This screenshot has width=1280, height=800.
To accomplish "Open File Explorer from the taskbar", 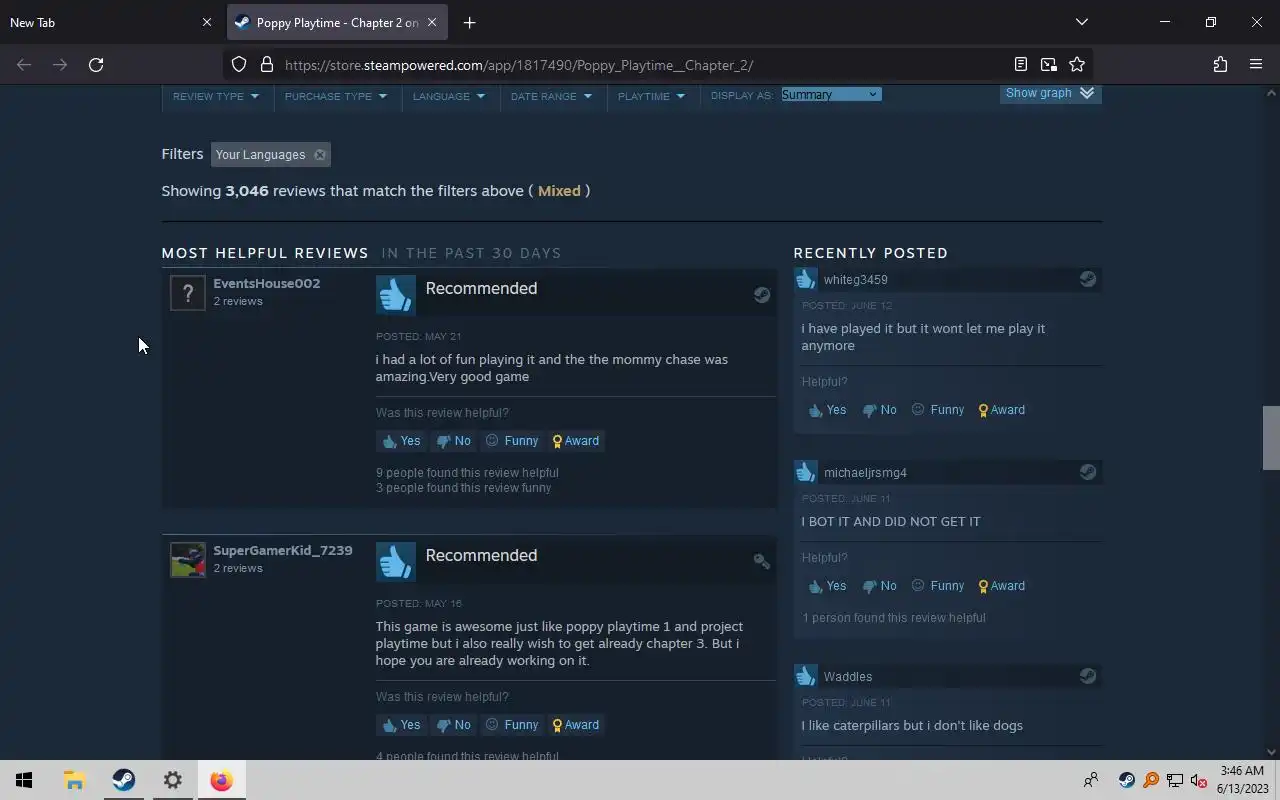I will [75, 780].
